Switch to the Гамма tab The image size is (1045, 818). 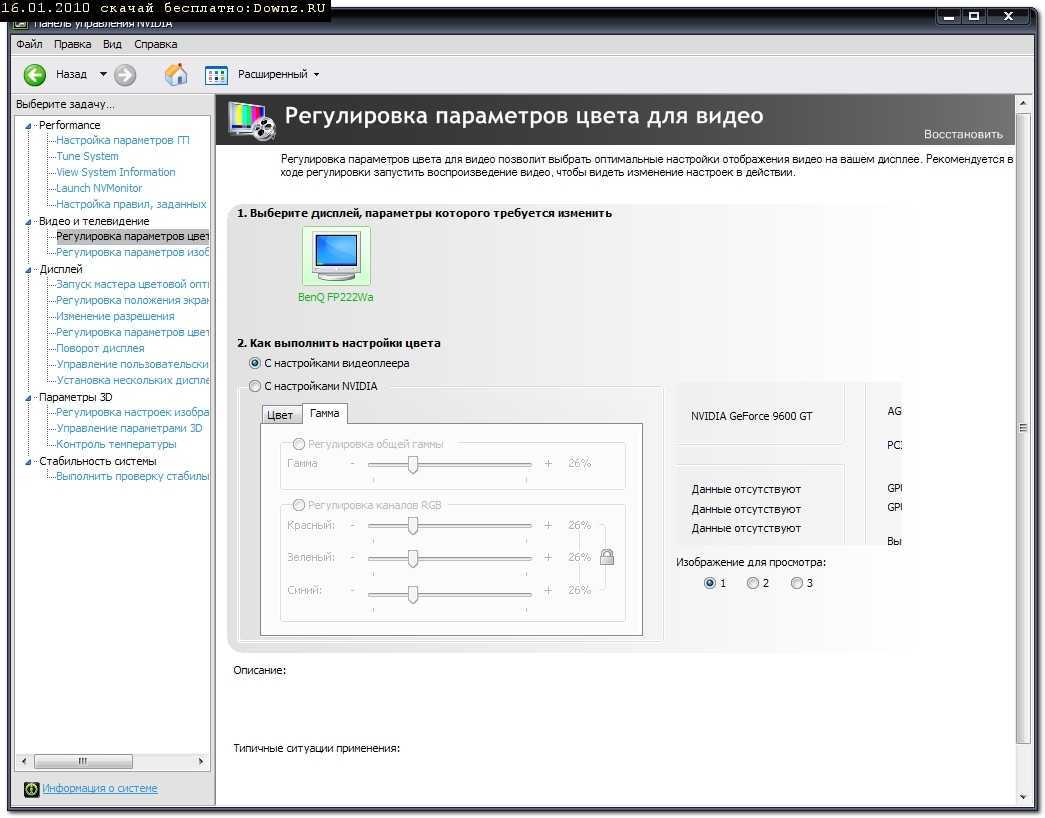(x=325, y=413)
